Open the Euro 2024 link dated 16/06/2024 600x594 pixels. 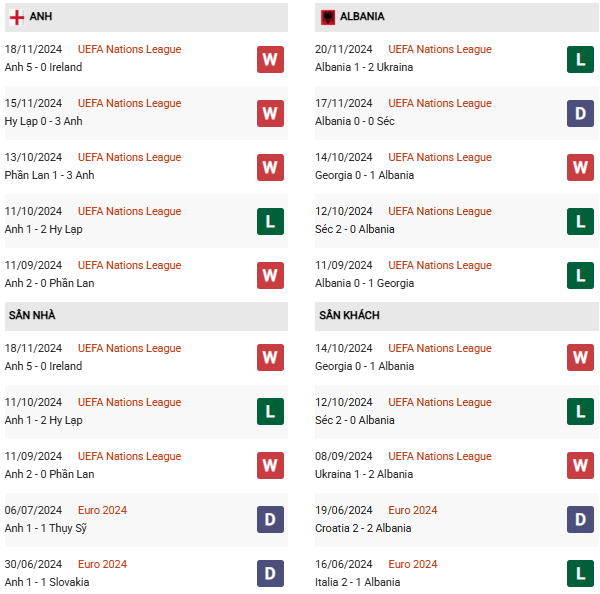pos(412,564)
